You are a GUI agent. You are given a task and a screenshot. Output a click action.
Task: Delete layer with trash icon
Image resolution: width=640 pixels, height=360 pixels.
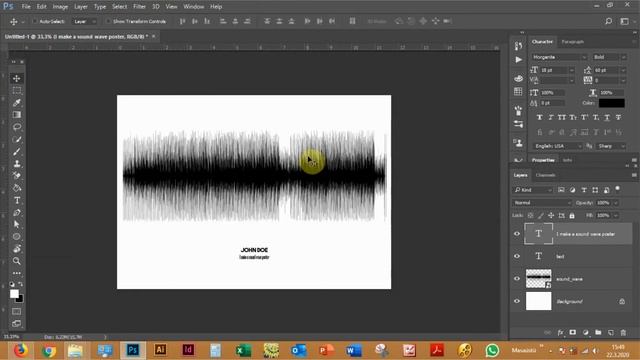(623, 333)
